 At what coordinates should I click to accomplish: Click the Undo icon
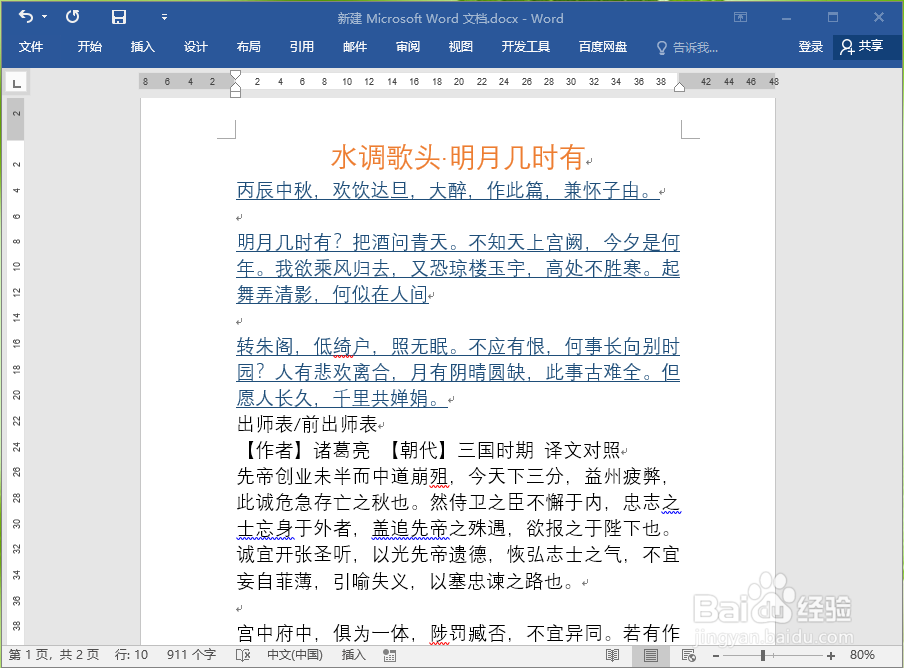pyautogui.click(x=27, y=15)
